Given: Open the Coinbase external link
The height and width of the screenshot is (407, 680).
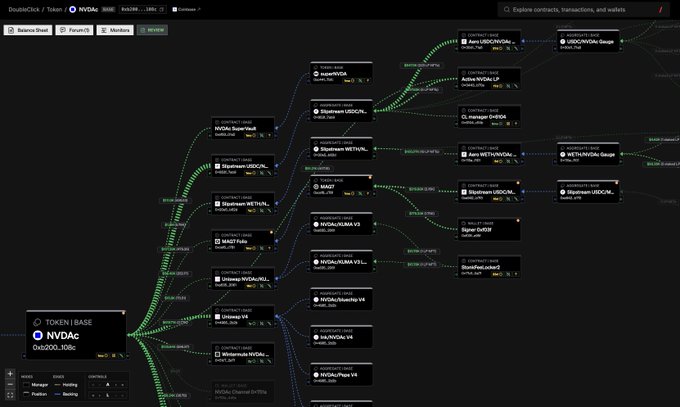Looking at the screenshot, I should (186, 9).
